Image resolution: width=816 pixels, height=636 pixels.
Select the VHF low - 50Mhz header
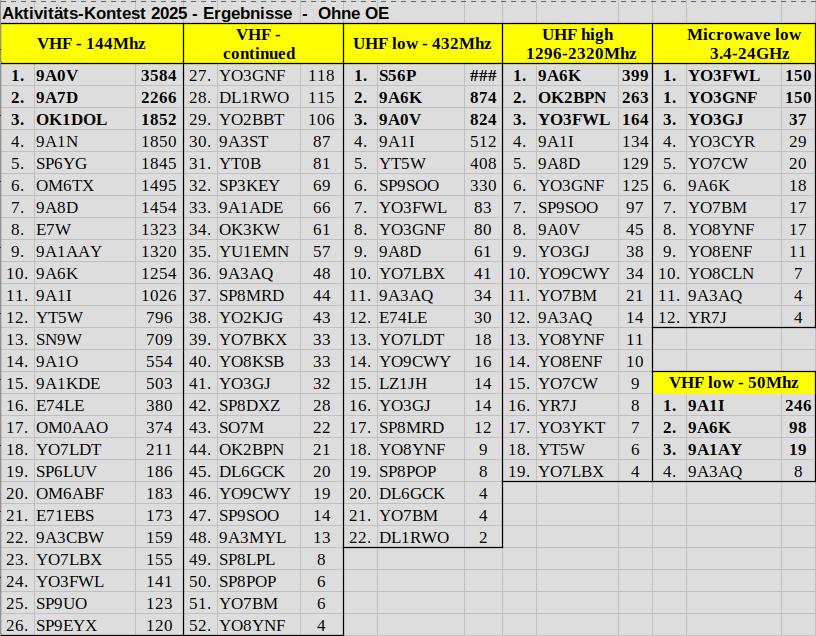coord(734,383)
